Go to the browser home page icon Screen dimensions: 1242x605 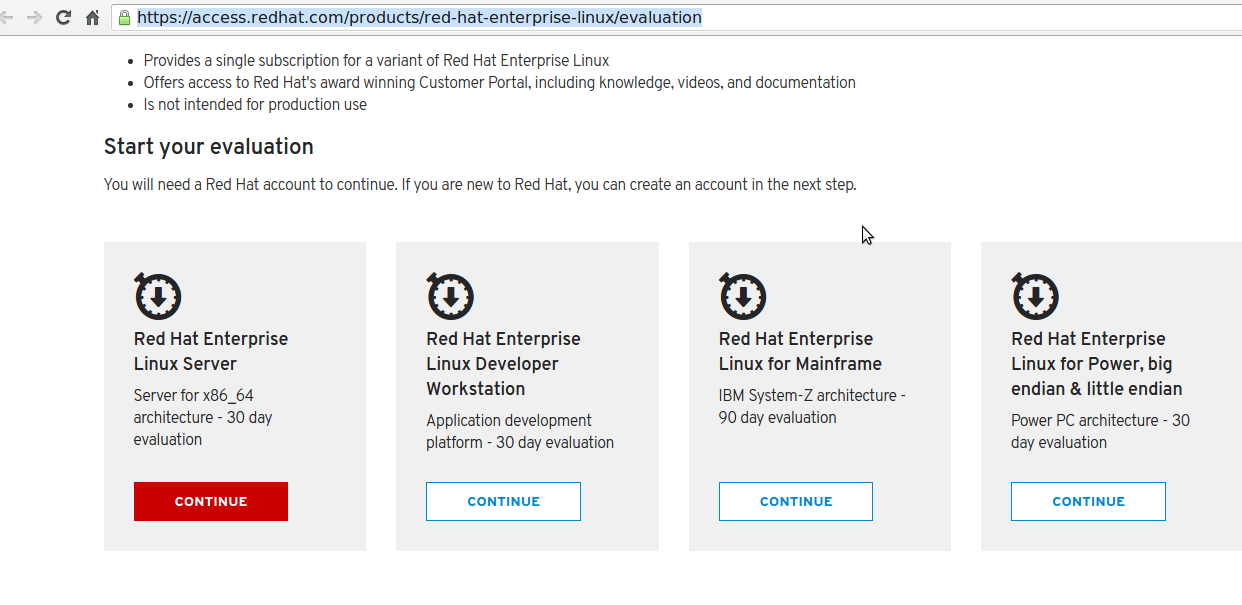click(92, 17)
